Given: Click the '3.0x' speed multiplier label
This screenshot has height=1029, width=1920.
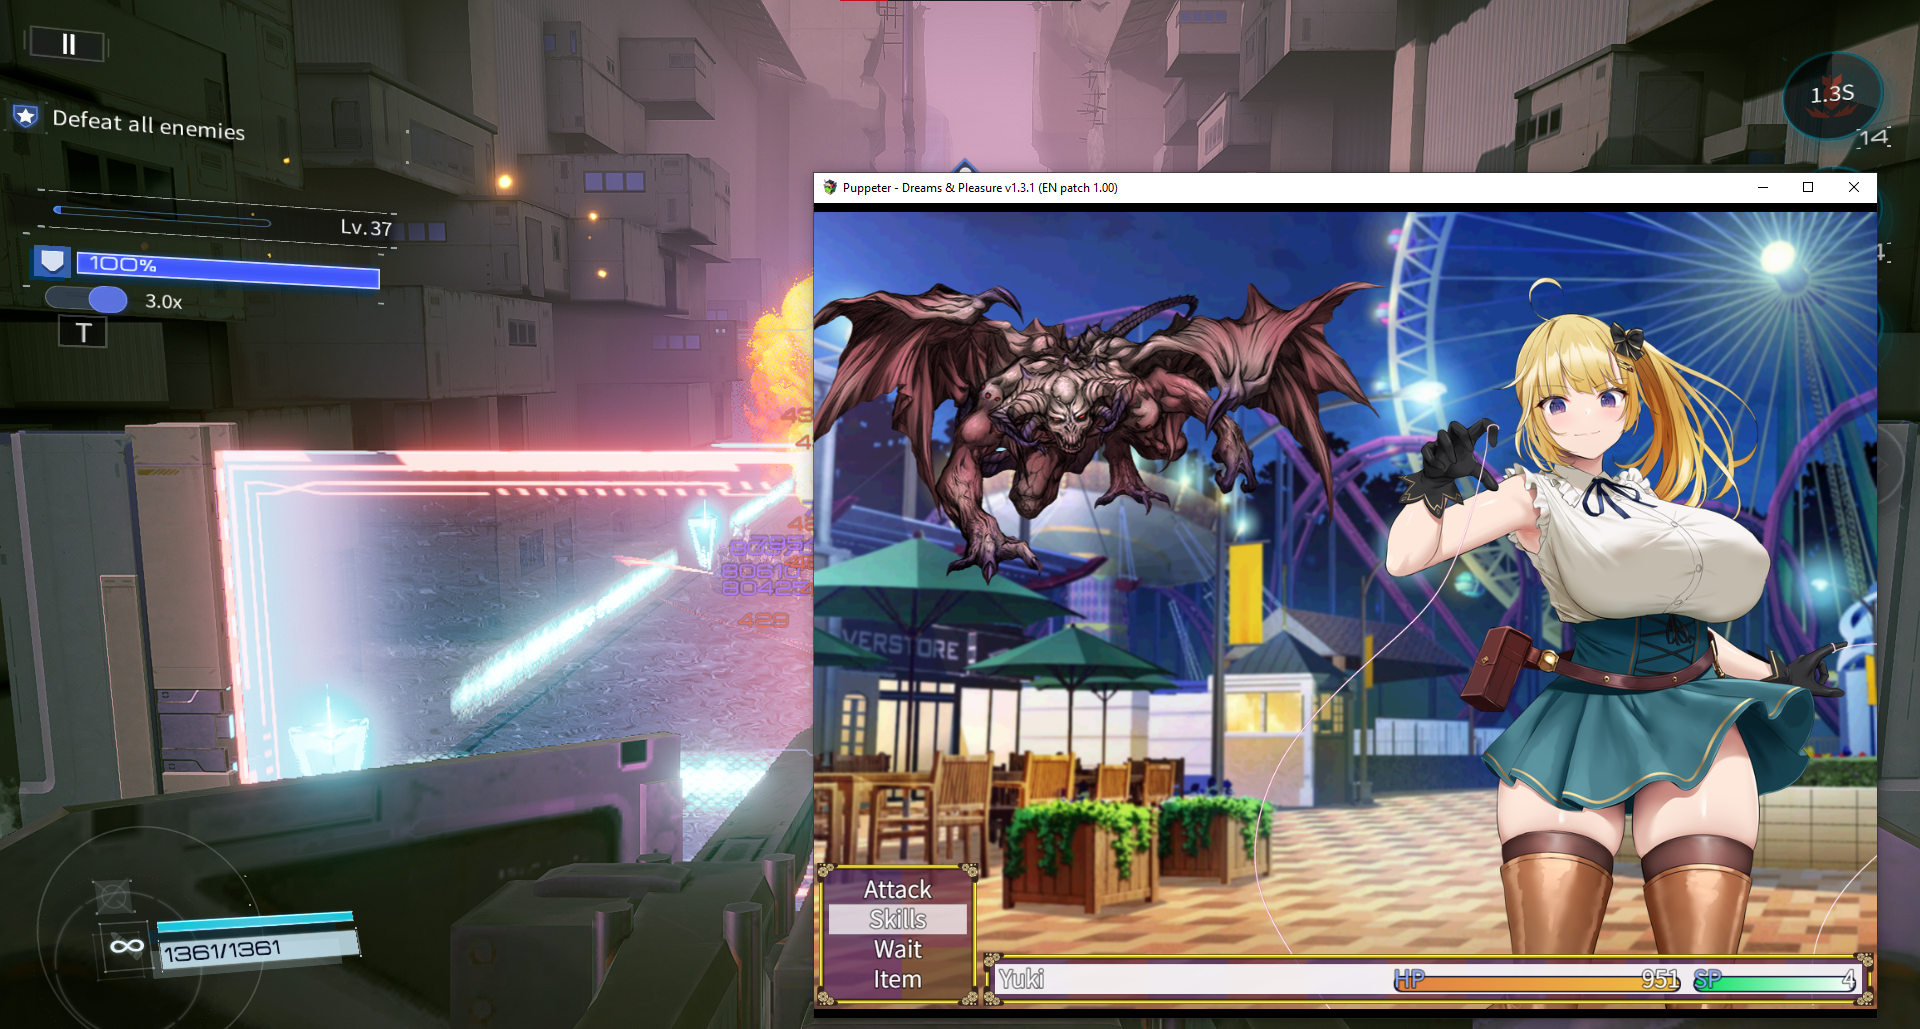Looking at the screenshot, I should tap(164, 301).
